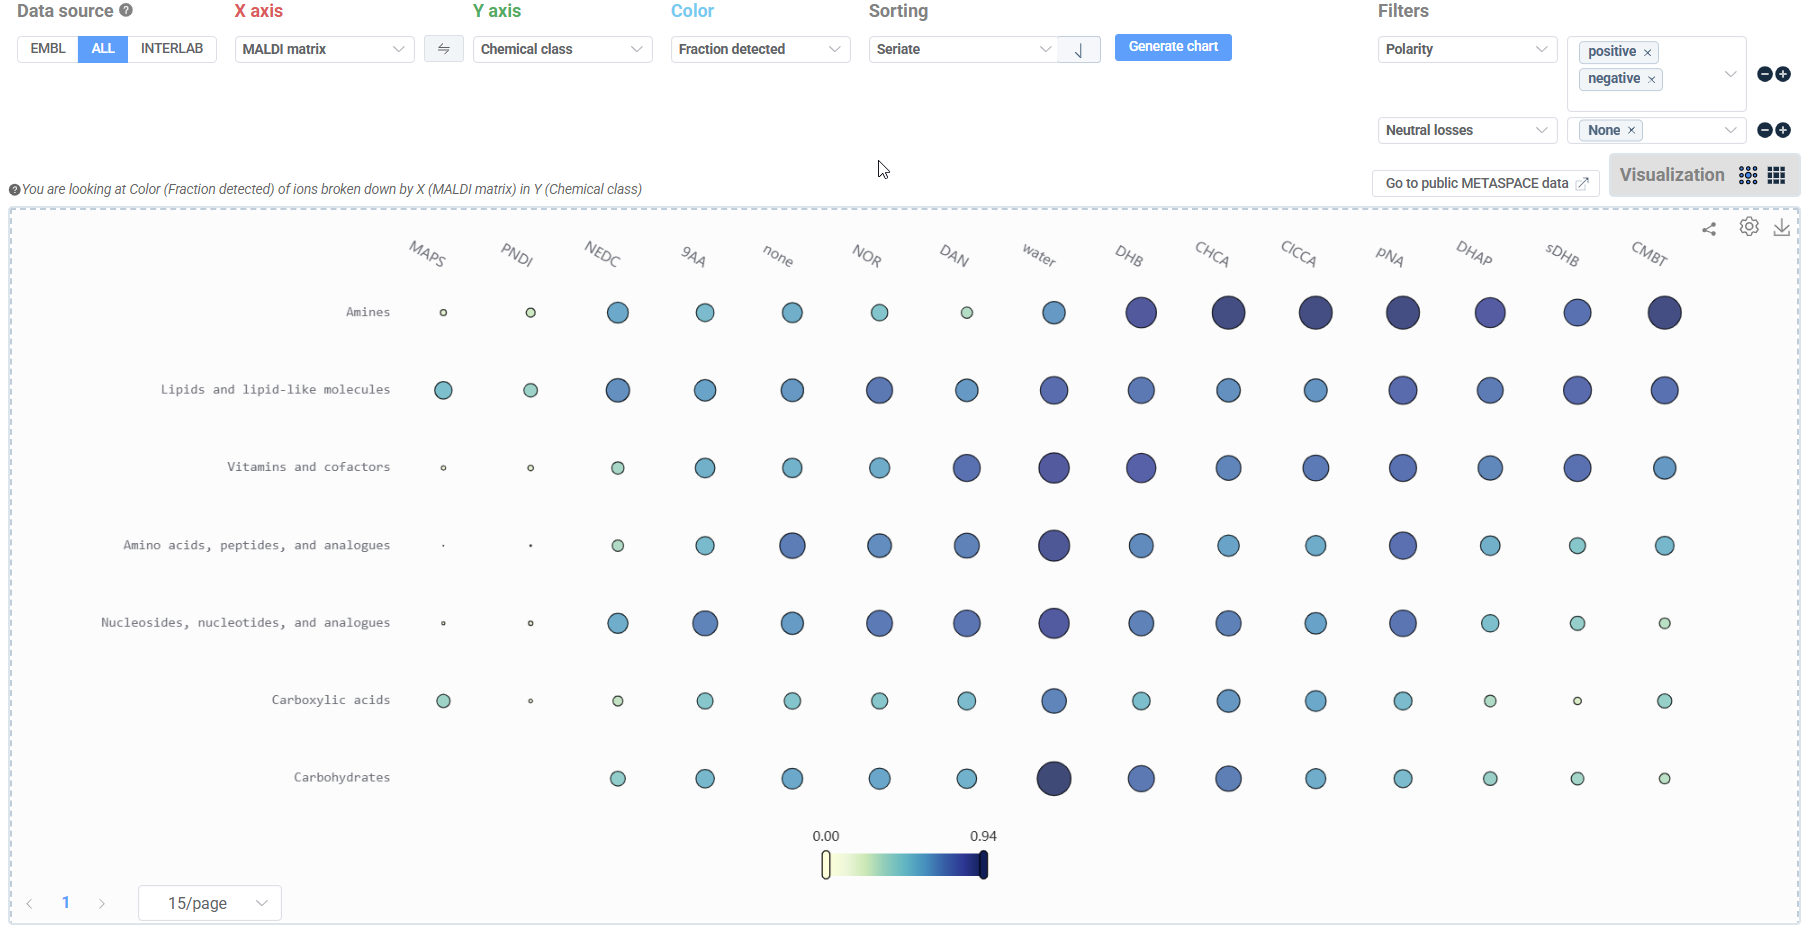Download the chart

1782,228
